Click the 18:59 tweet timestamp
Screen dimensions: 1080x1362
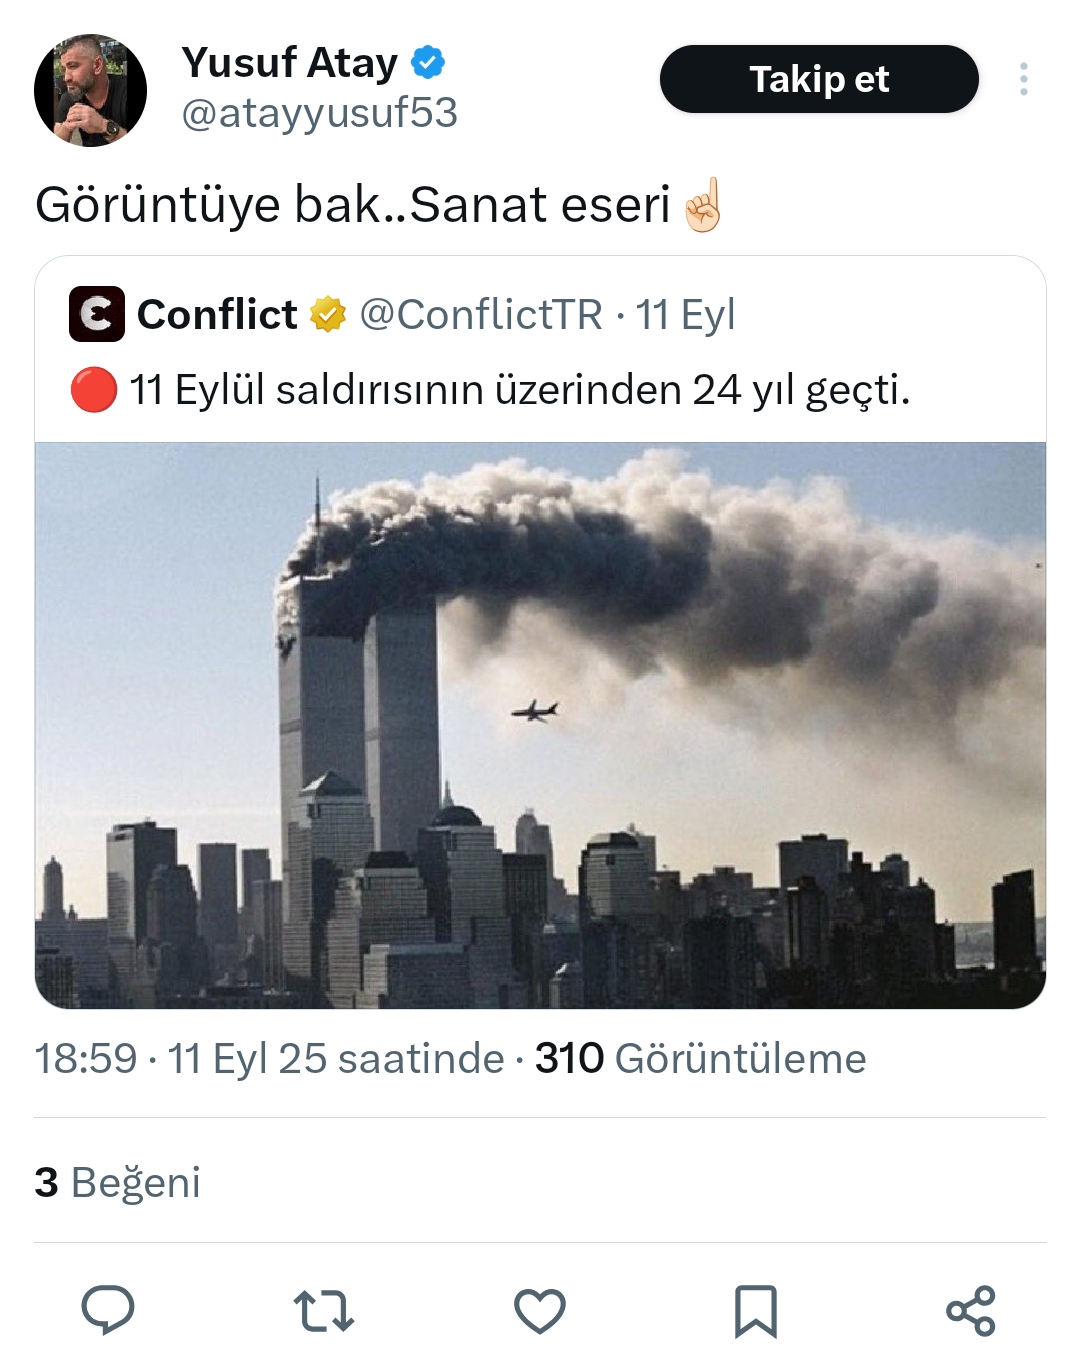[x=86, y=1058]
